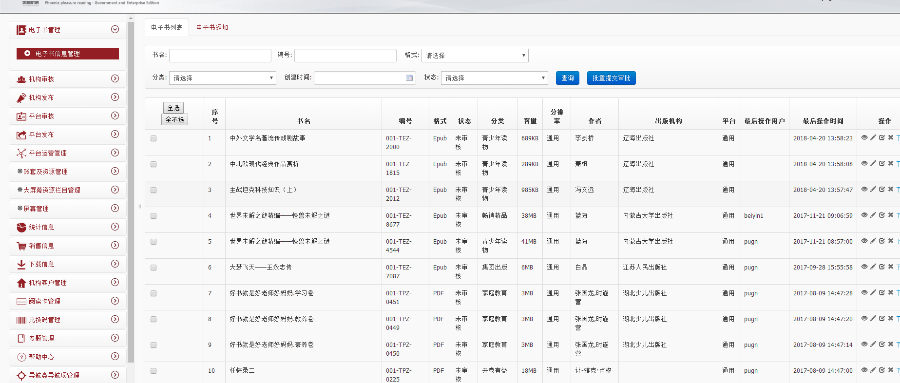Expand the 机构客户管理 section chevron
This screenshot has width=900, height=383.
[114, 283]
